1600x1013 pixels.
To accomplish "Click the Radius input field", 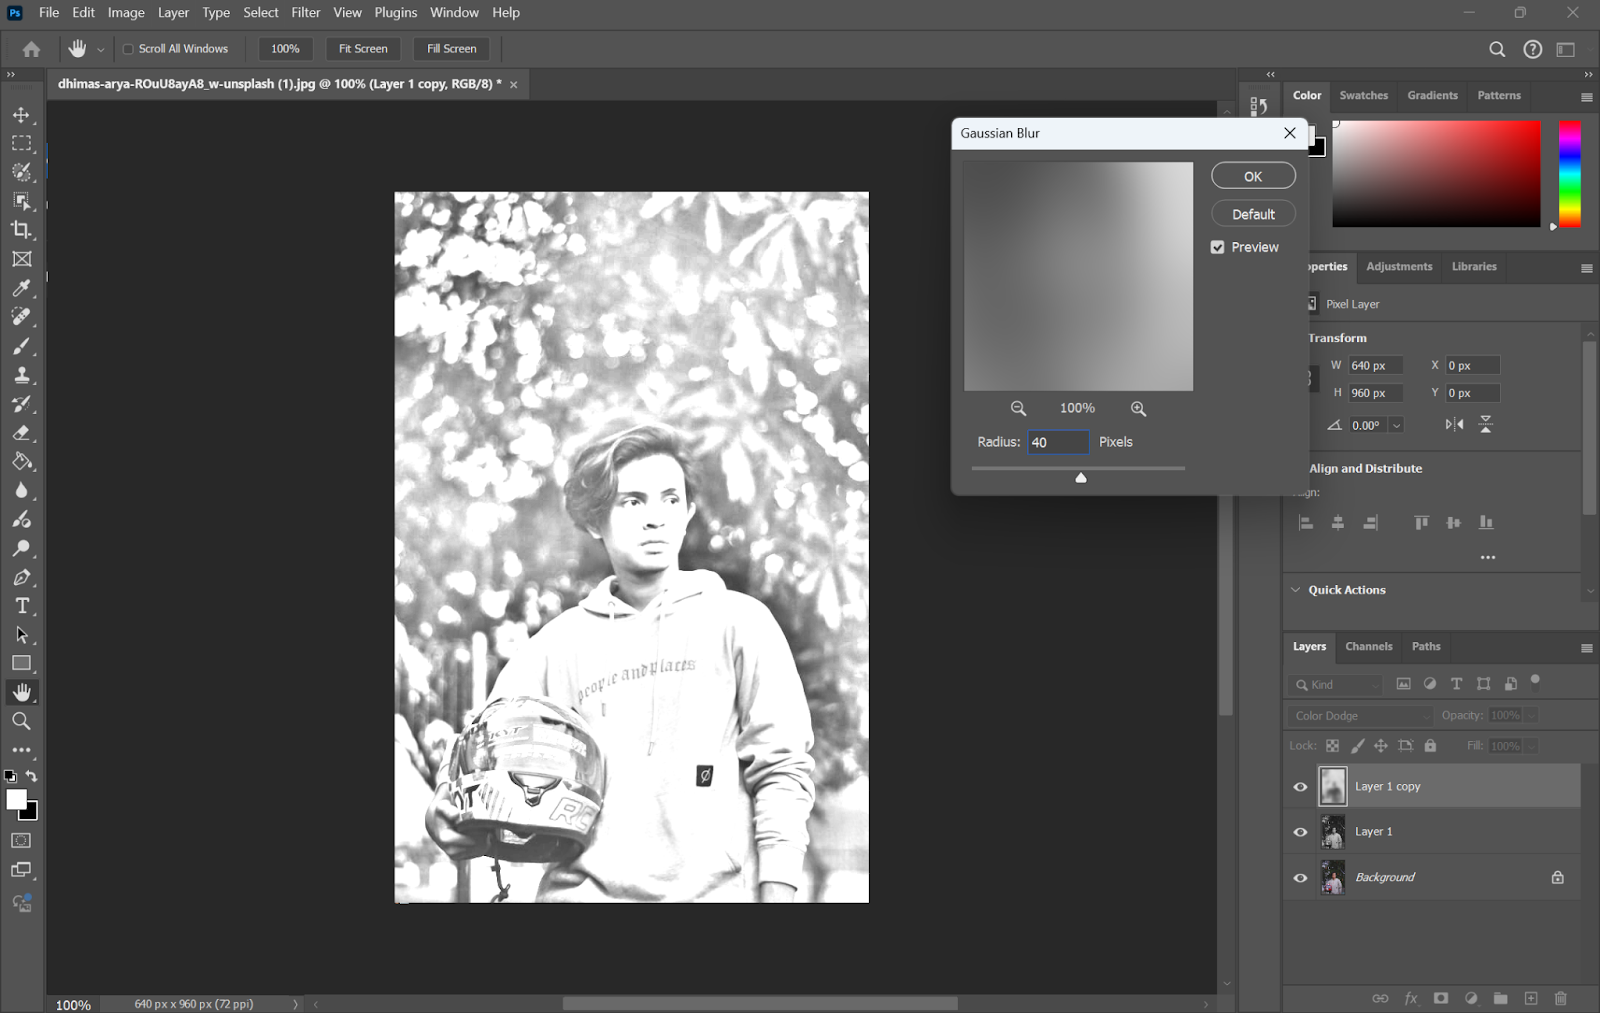I will [1058, 442].
